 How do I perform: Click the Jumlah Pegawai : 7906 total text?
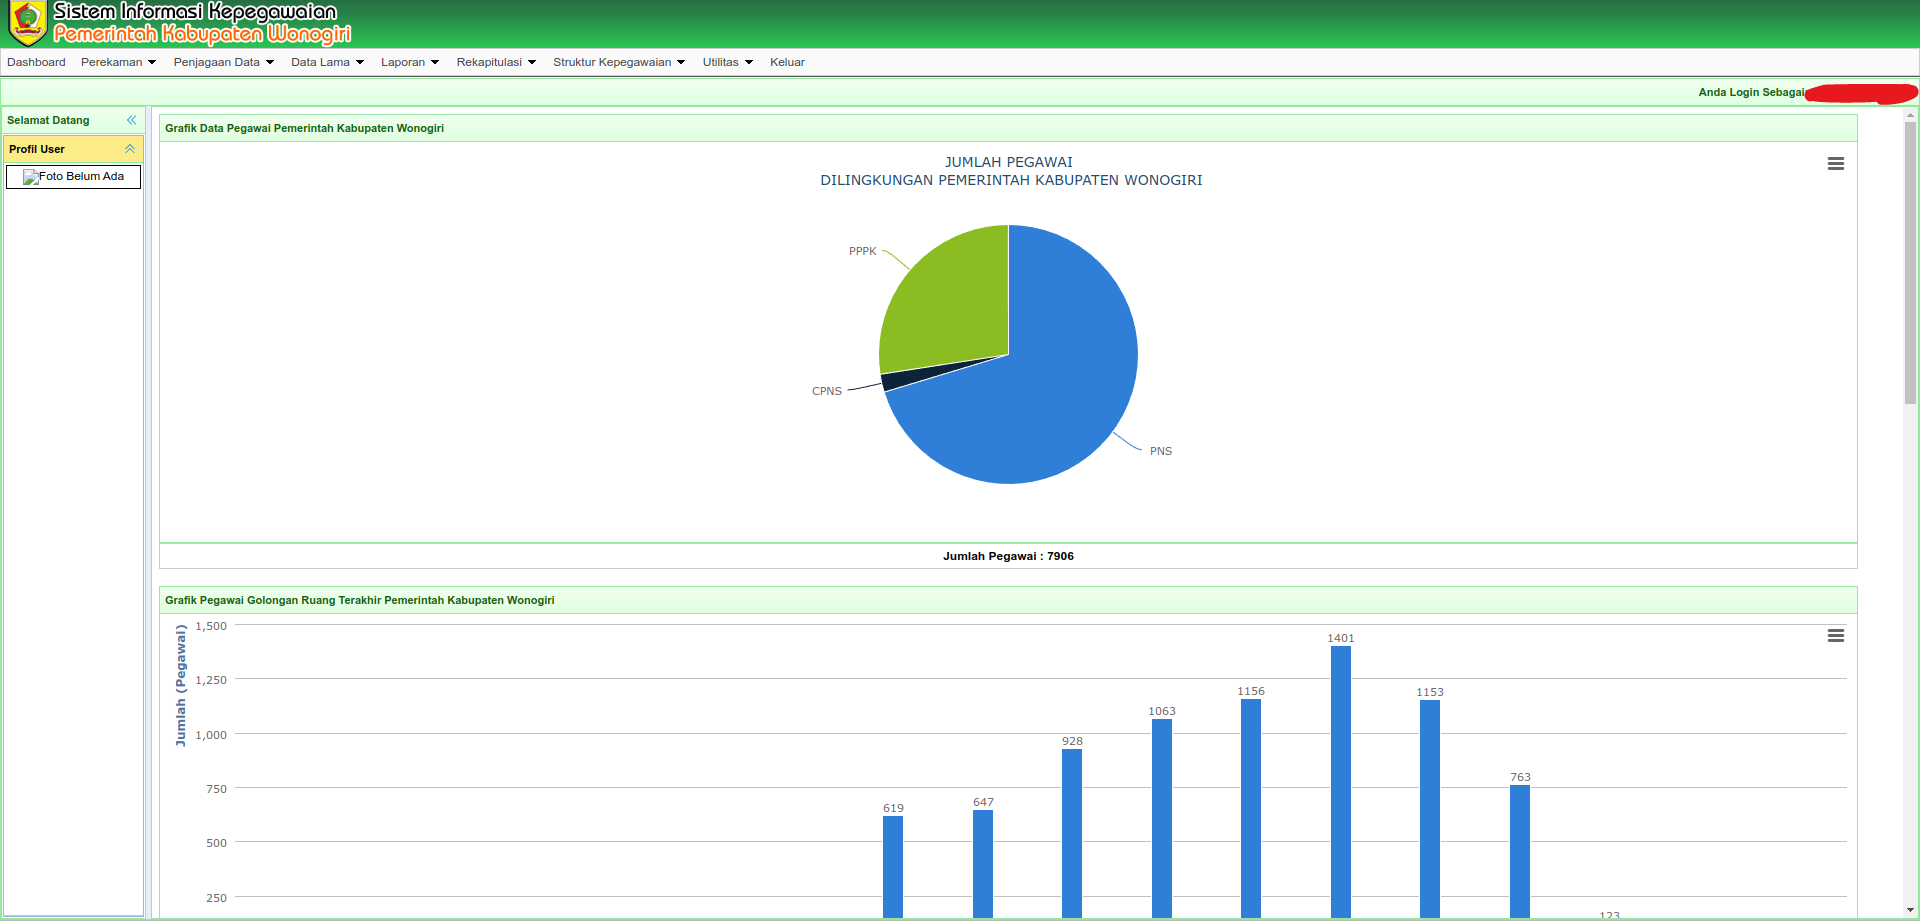[1008, 556]
